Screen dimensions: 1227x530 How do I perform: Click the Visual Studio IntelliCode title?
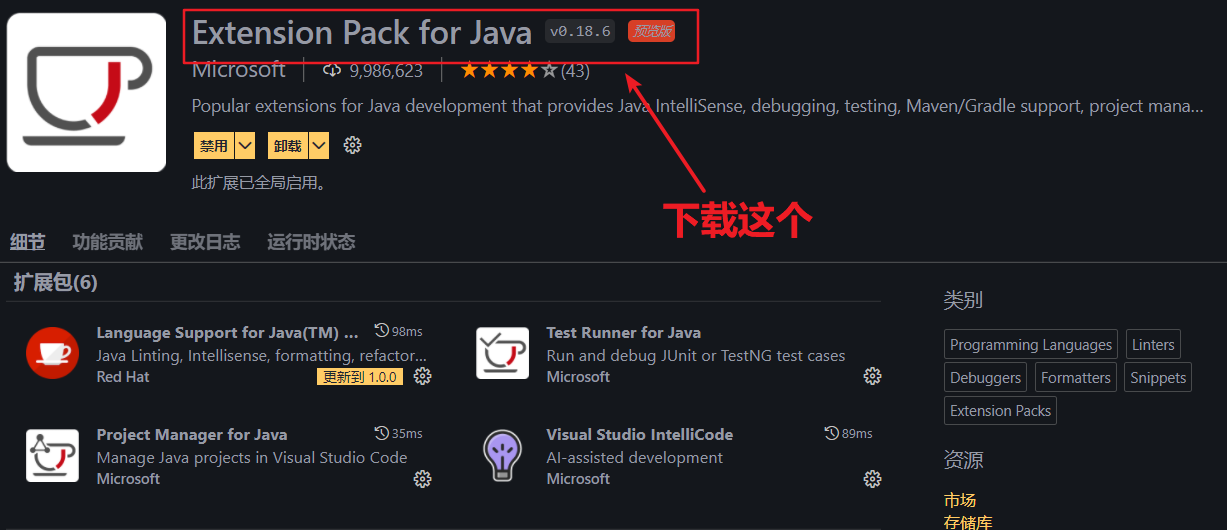[640, 435]
